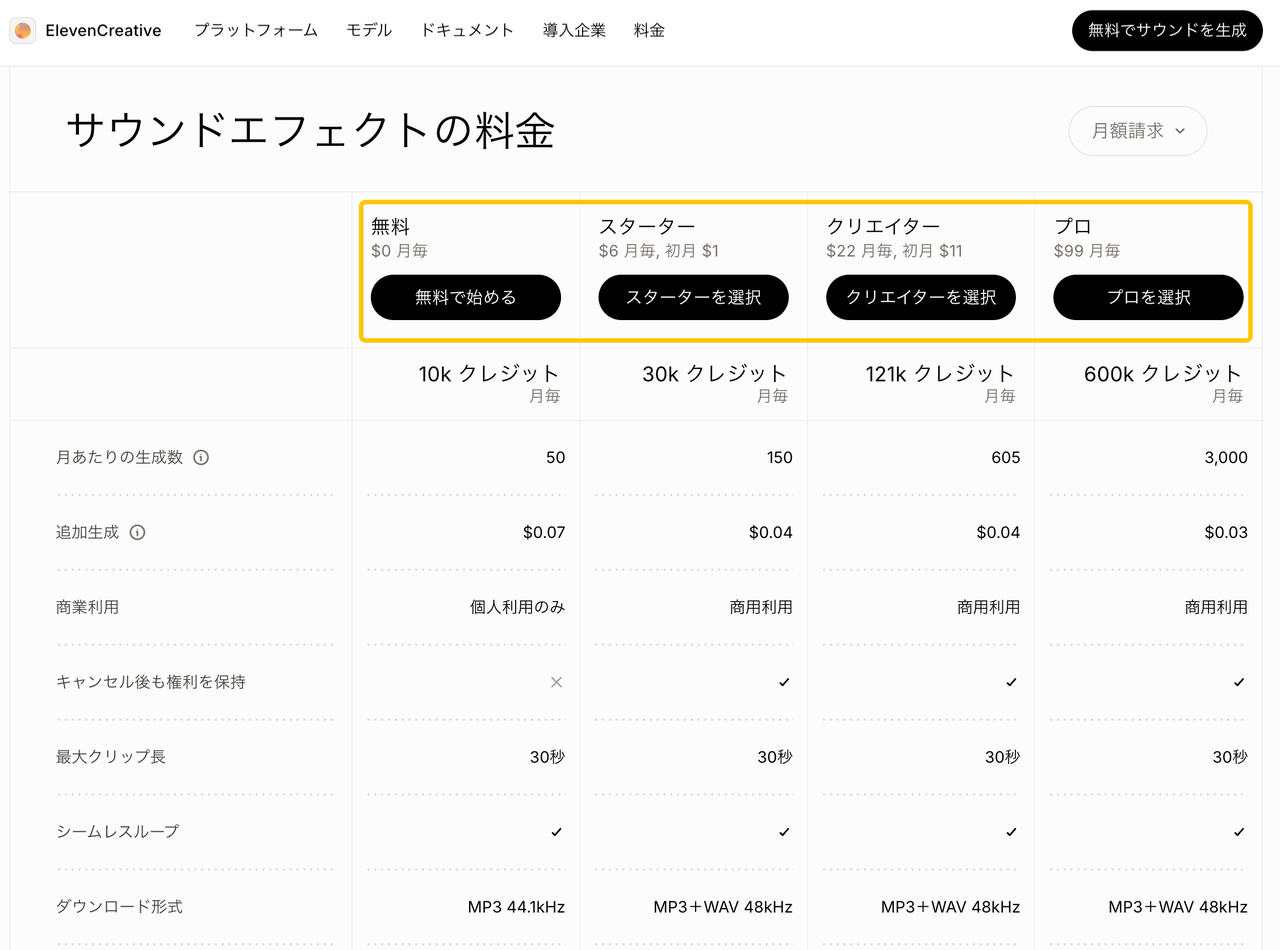Click the $0.07 additional generation price
Screen dimensions: 1280x950
click(544, 533)
